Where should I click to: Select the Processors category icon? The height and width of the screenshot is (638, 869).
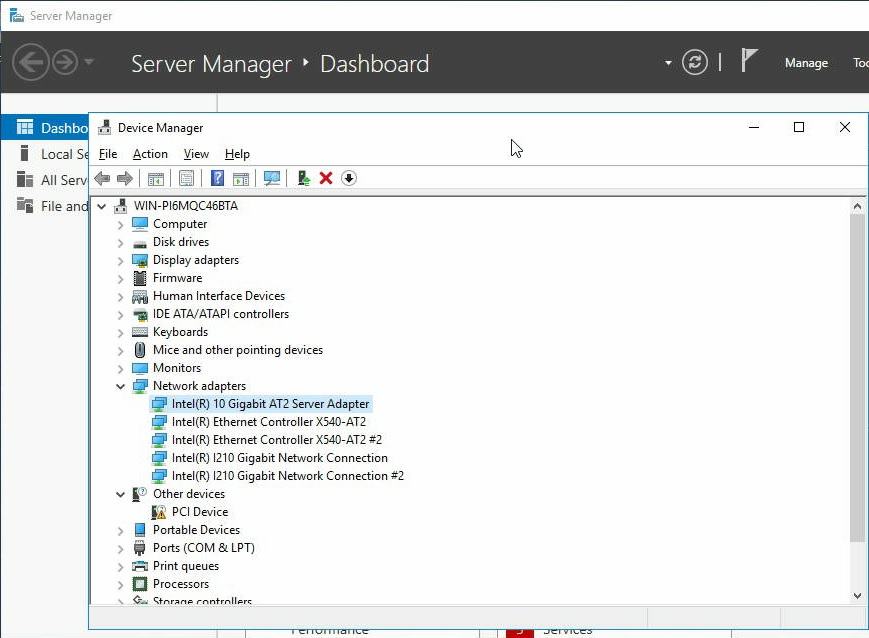140,584
